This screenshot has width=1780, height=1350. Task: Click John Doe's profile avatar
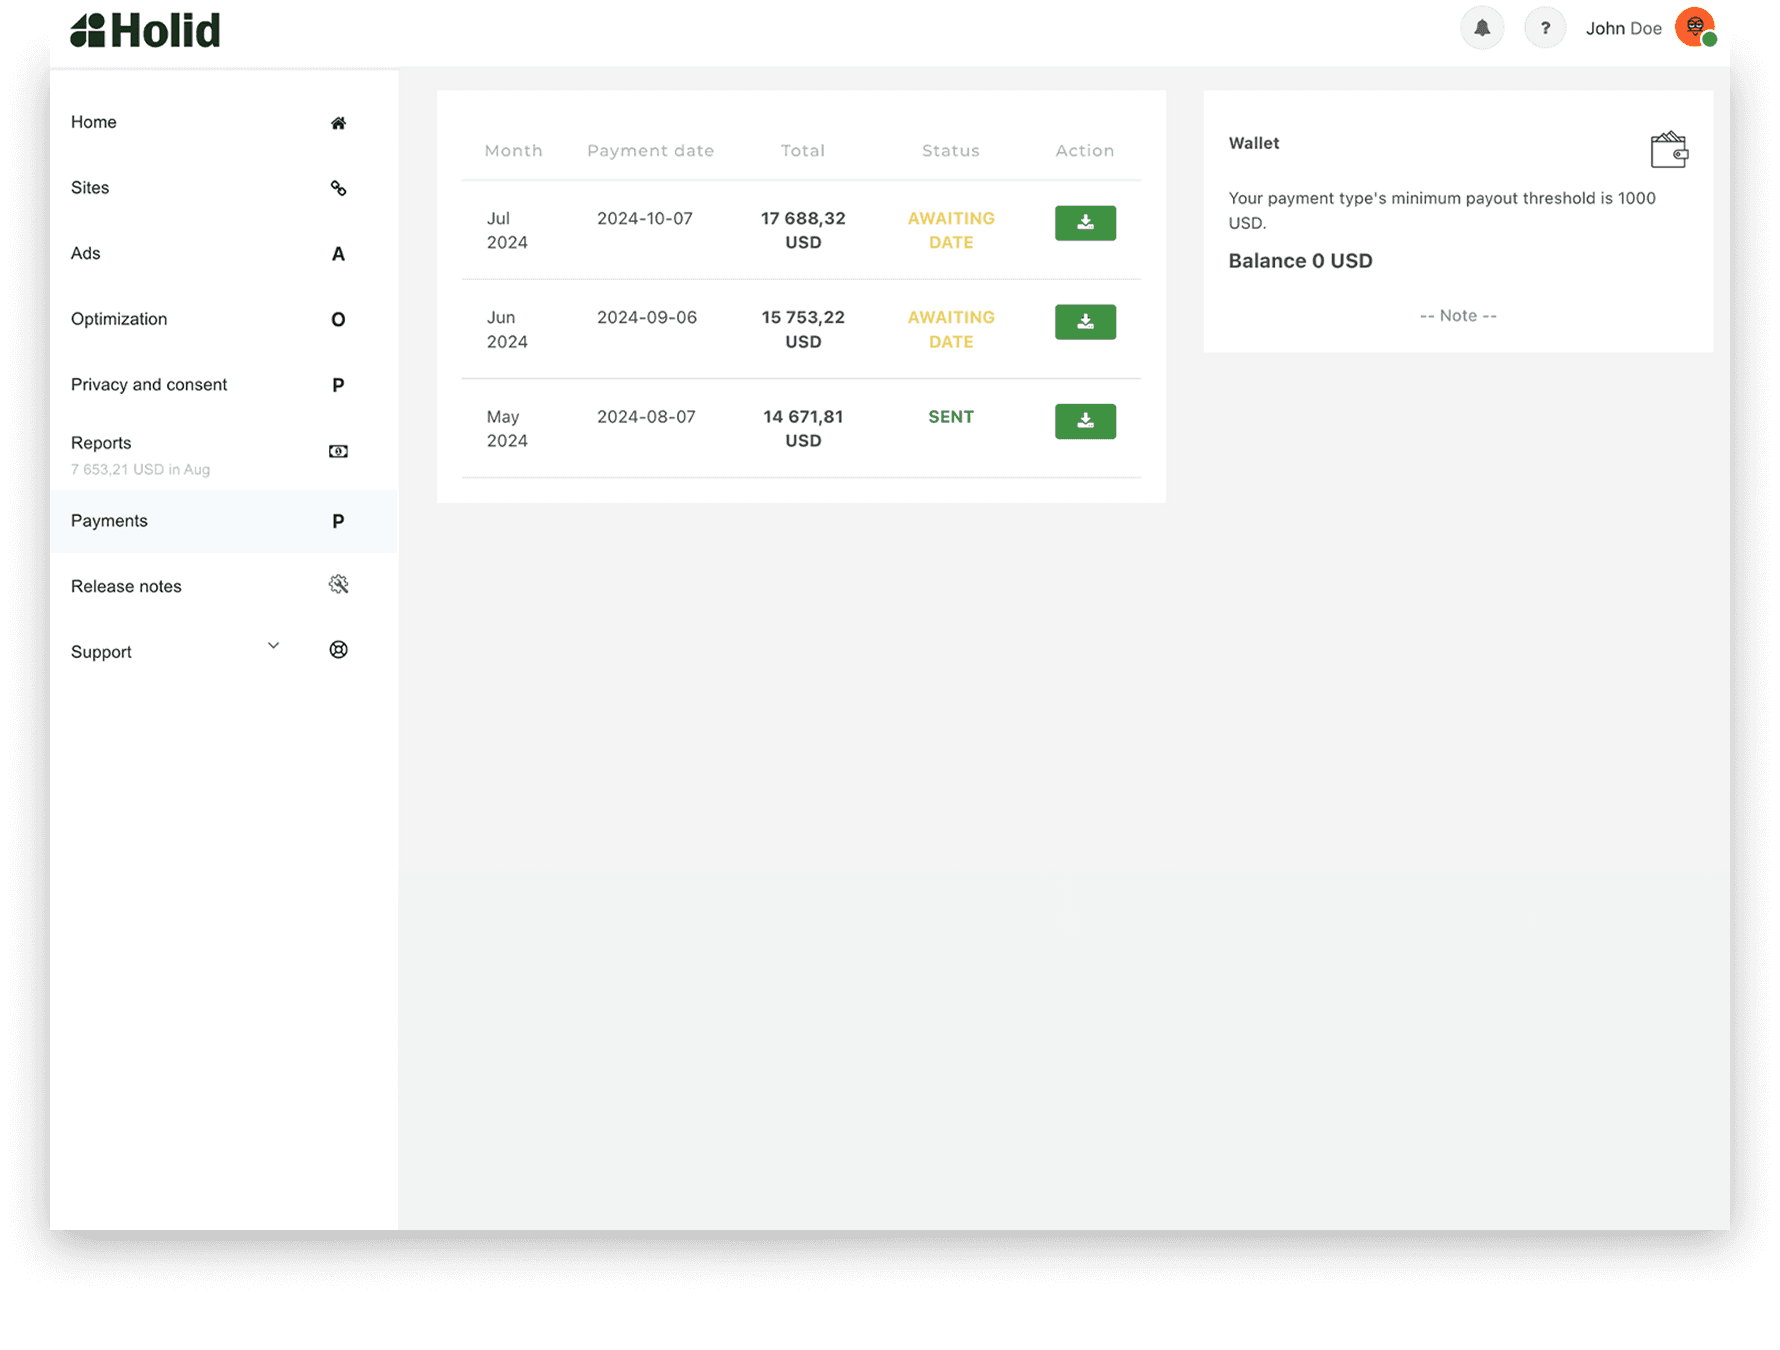1696,28
